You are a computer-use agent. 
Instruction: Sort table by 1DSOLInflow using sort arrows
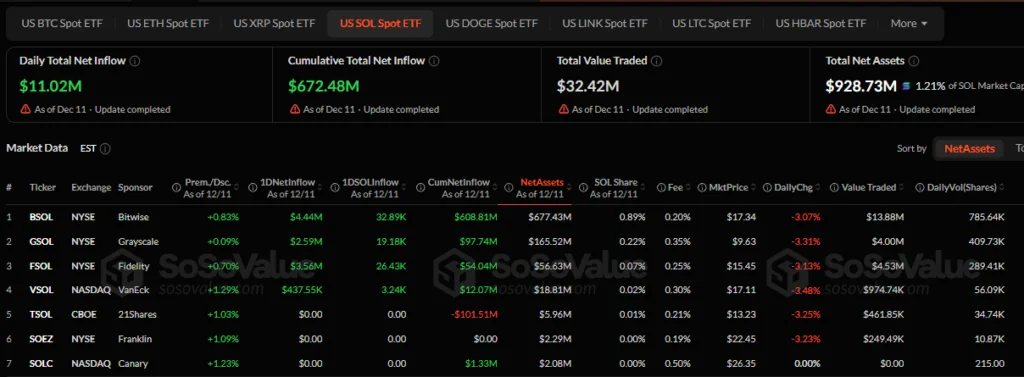(403, 188)
